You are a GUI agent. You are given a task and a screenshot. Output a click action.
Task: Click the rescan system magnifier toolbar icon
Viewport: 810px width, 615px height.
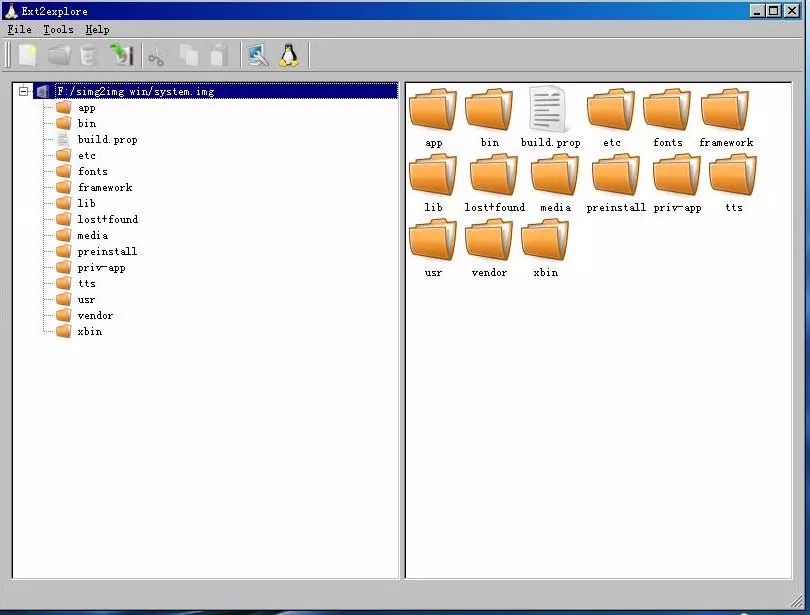[x=258, y=55]
